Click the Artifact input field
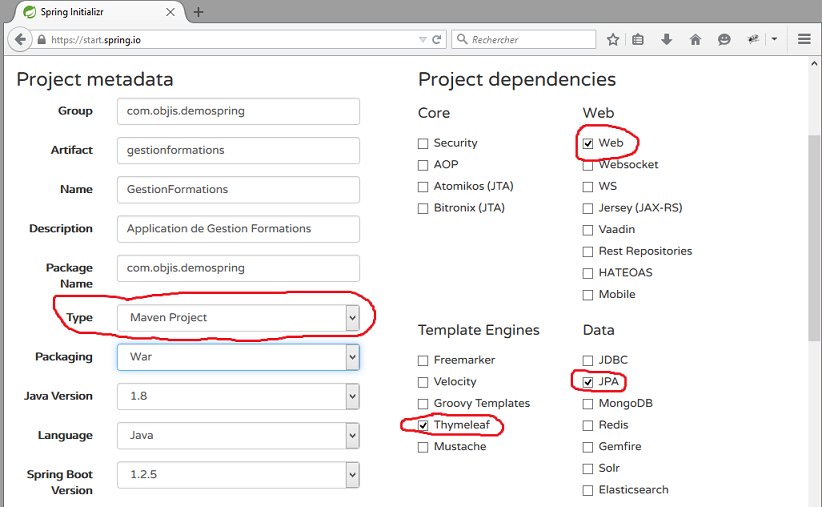822x507 pixels. pos(239,150)
